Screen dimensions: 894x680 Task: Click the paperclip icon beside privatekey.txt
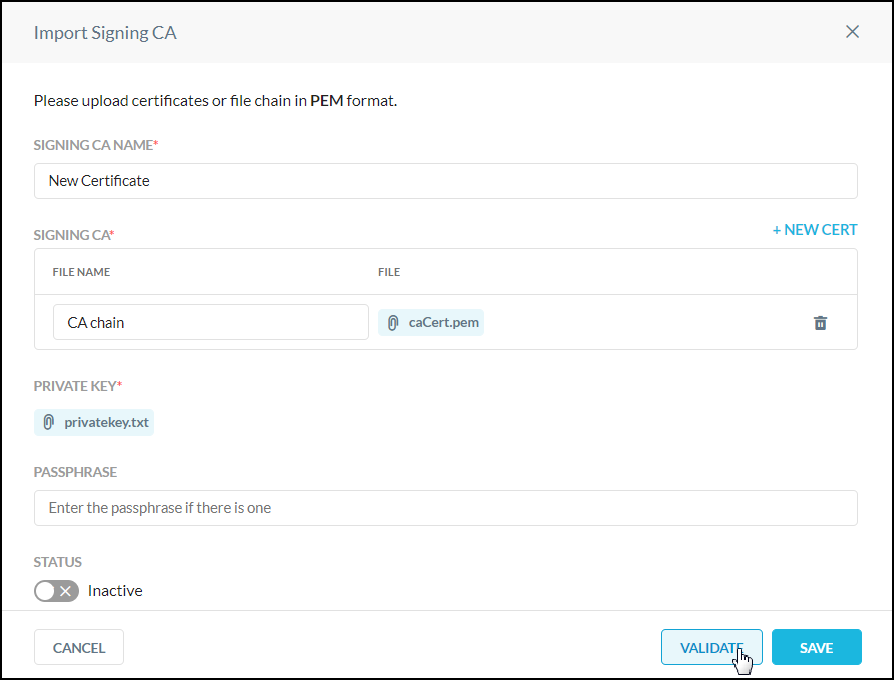[49, 422]
